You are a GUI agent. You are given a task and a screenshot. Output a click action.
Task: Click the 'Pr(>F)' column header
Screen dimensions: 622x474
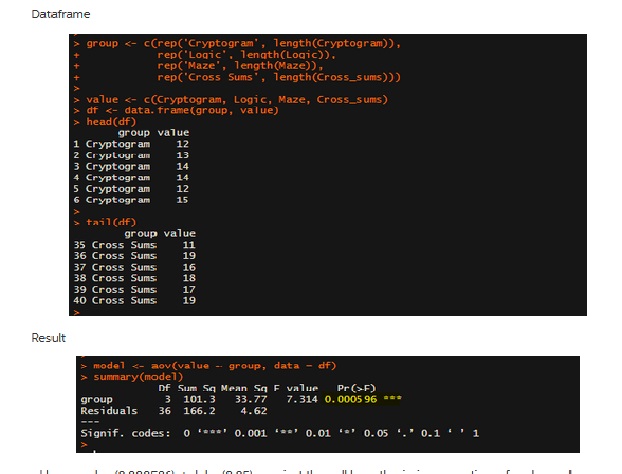pyautogui.click(x=356, y=388)
